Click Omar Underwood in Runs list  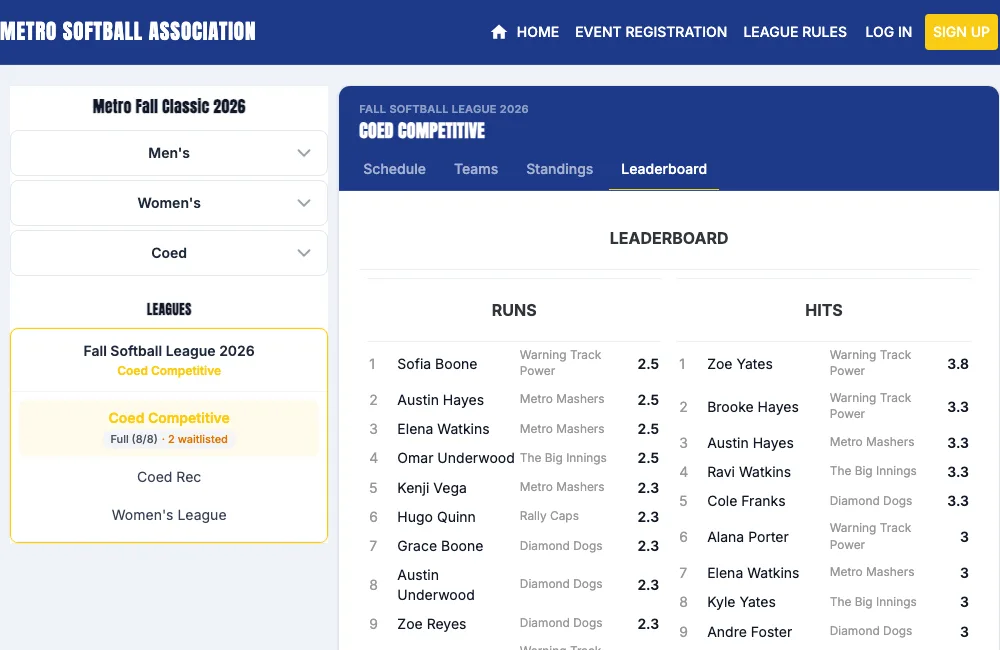(x=455, y=458)
